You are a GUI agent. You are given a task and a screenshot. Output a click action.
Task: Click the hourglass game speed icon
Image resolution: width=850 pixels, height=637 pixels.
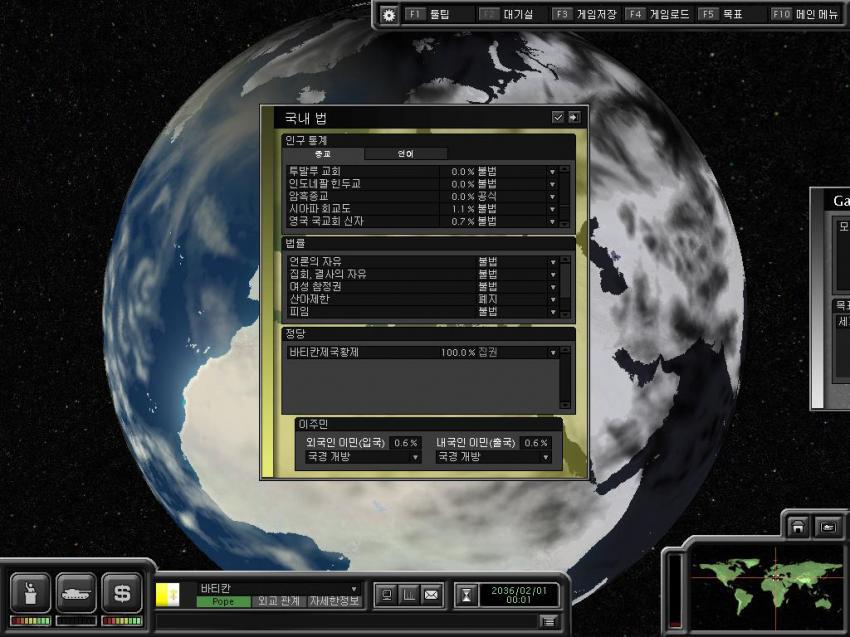[x=465, y=595]
